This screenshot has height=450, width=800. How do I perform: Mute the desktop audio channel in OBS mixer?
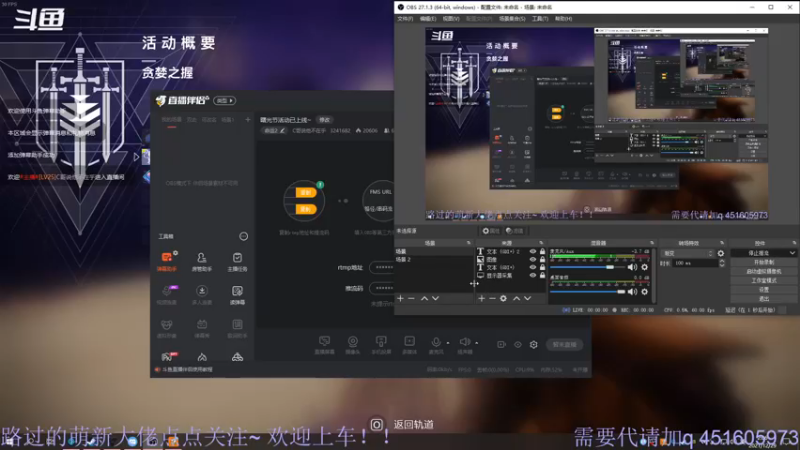pyautogui.click(x=633, y=291)
